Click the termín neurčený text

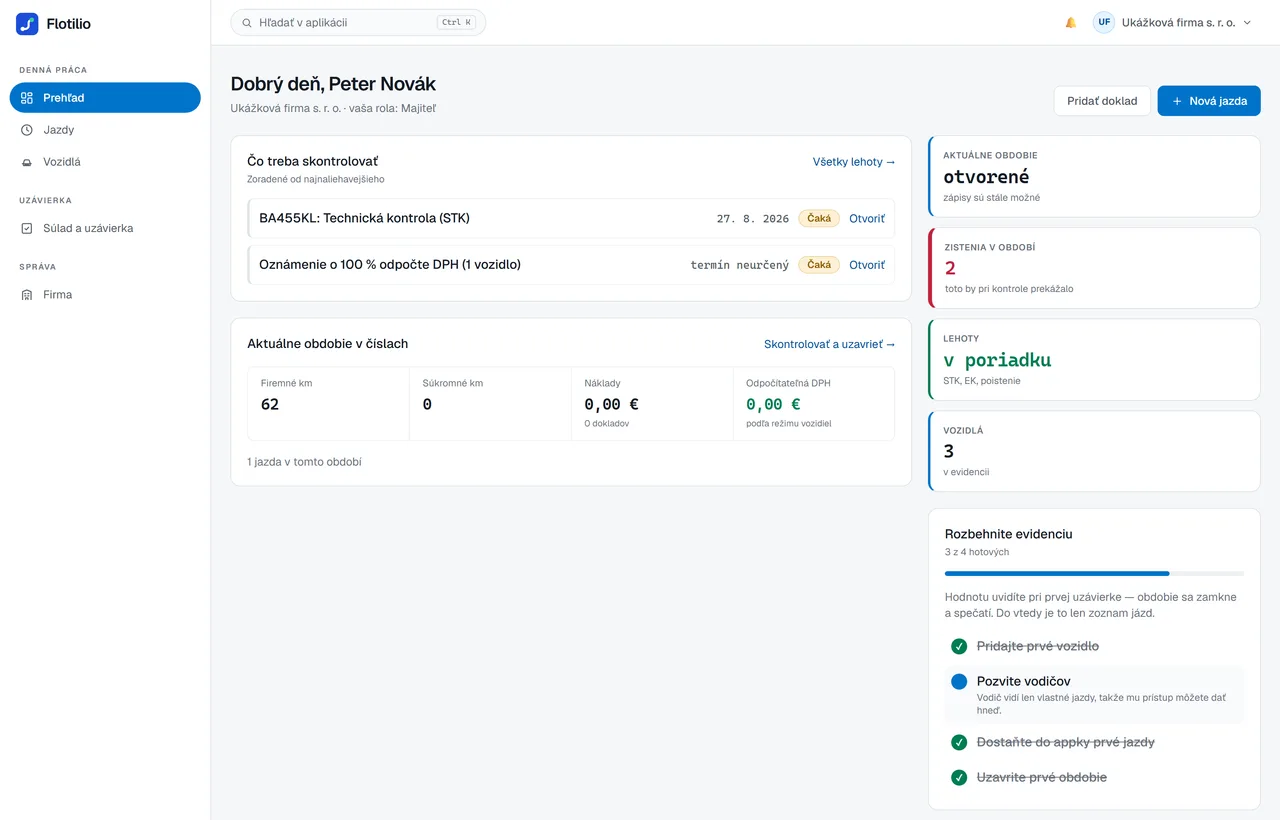[x=740, y=265]
